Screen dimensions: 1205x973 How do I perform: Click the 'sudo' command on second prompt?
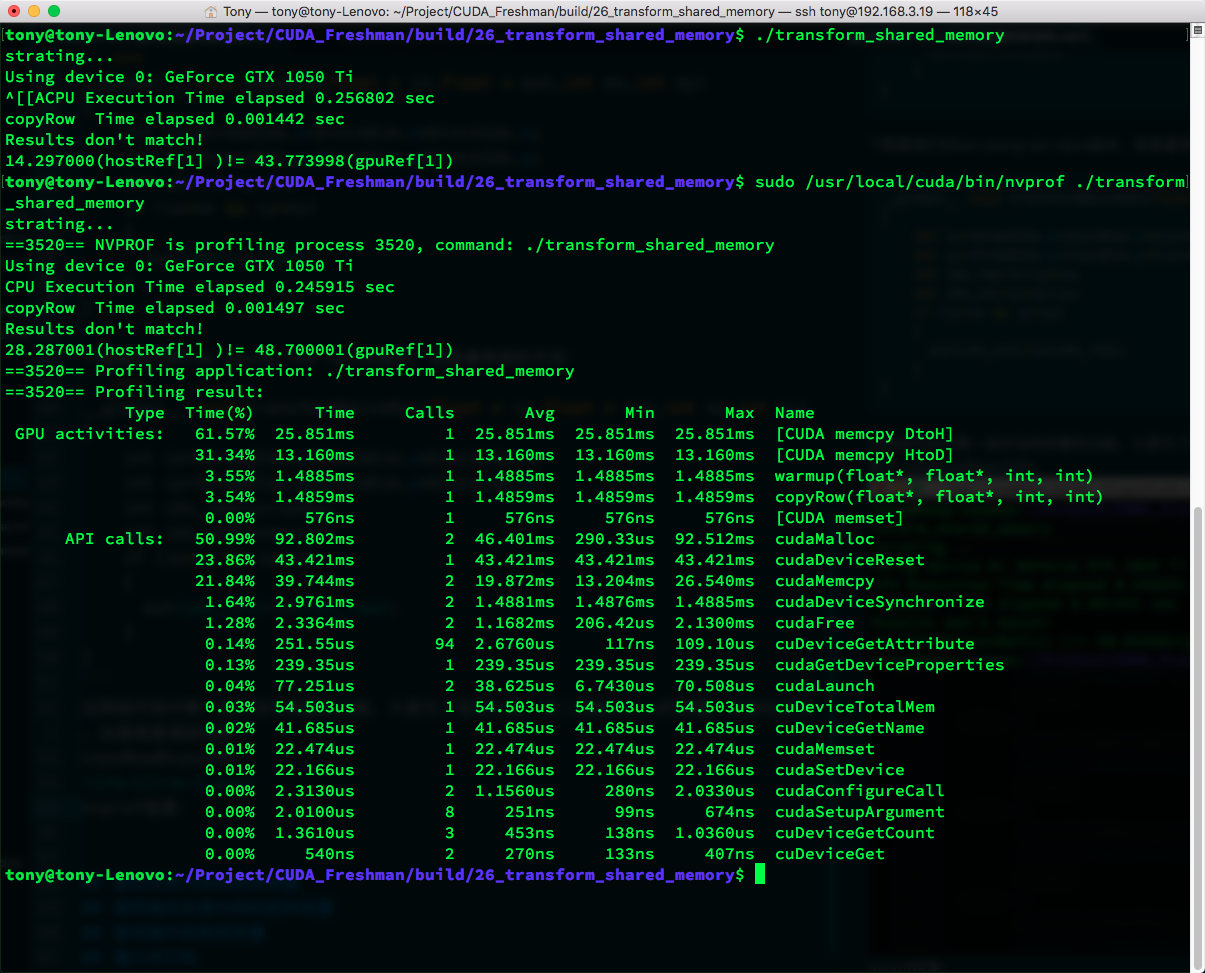774,182
